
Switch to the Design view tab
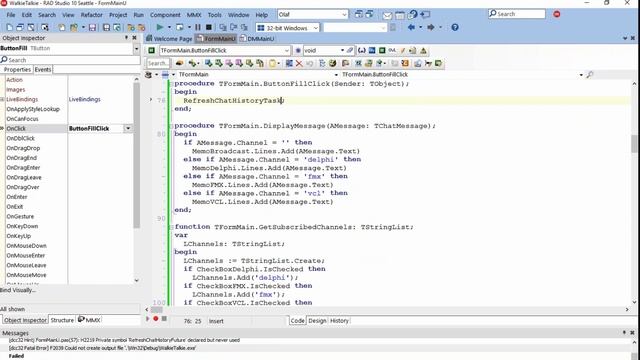click(x=317, y=321)
